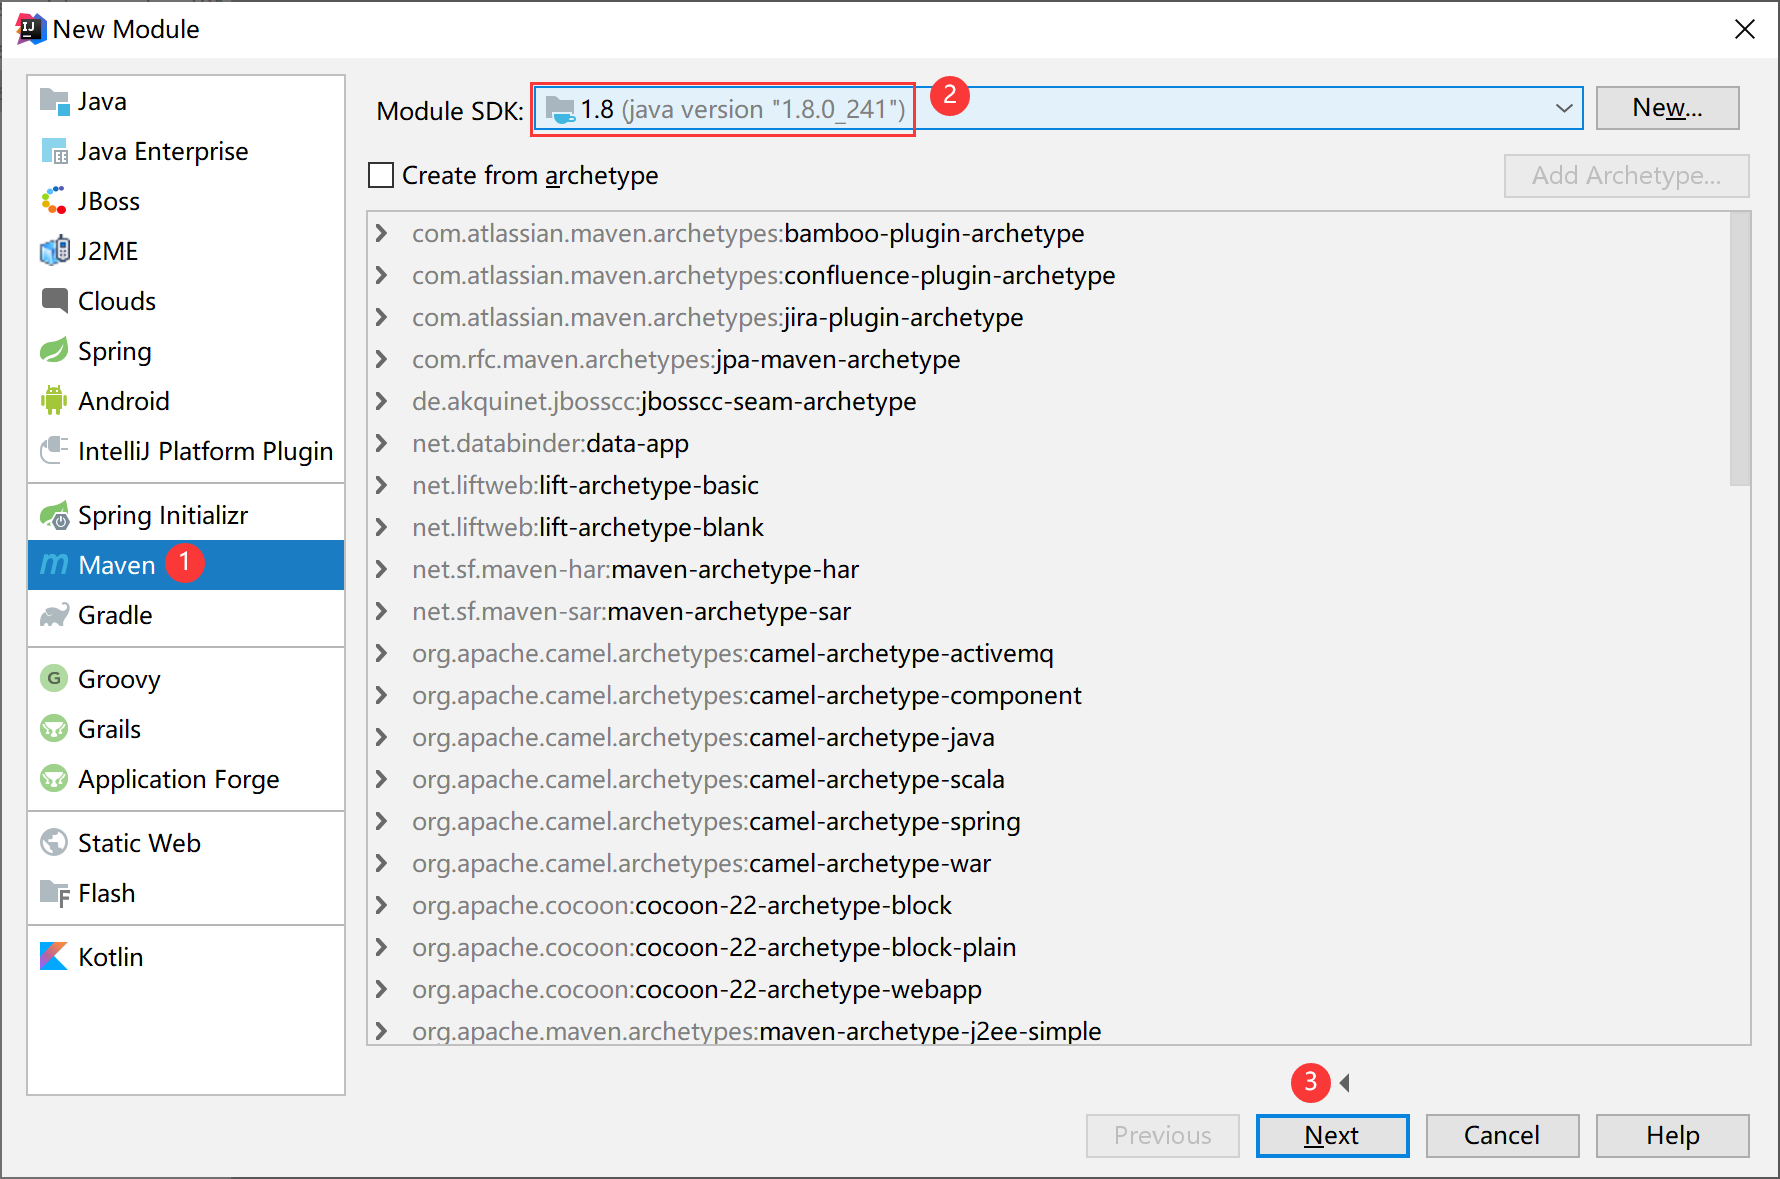Select the Gradle module type
The height and width of the screenshot is (1179, 1780).
(x=186, y=615)
